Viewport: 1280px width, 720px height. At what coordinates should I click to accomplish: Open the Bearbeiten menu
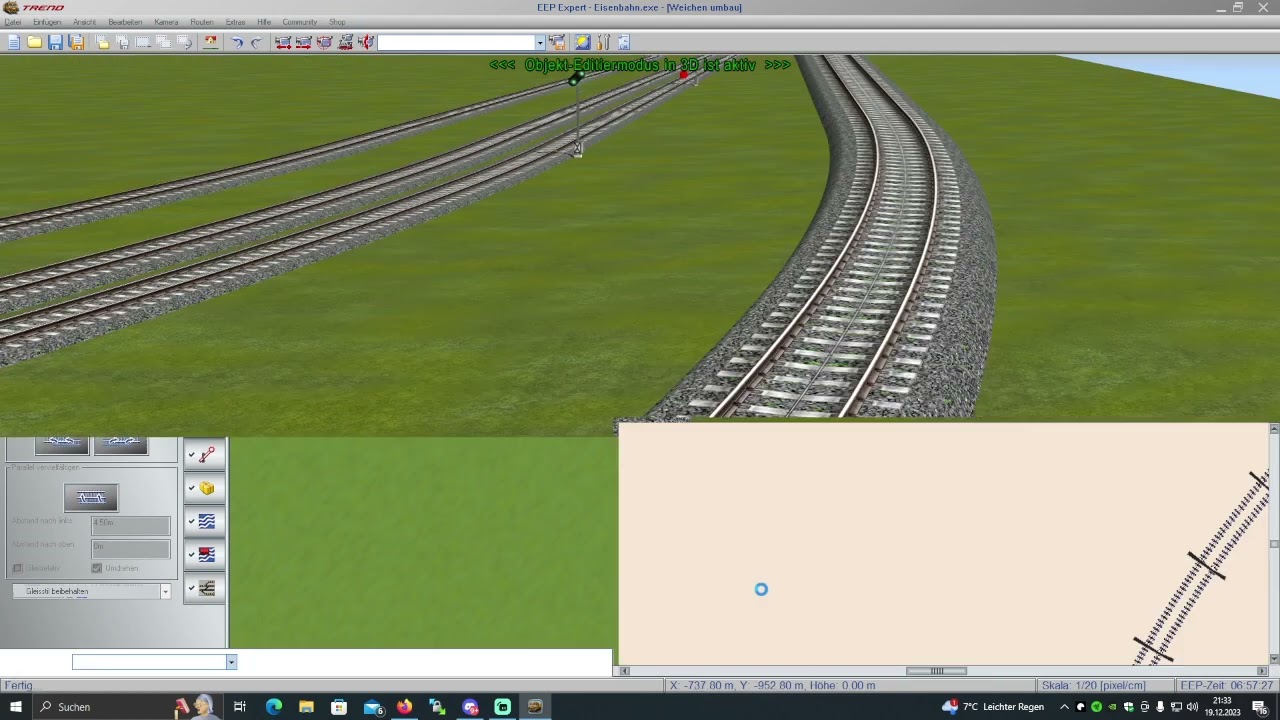click(125, 22)
